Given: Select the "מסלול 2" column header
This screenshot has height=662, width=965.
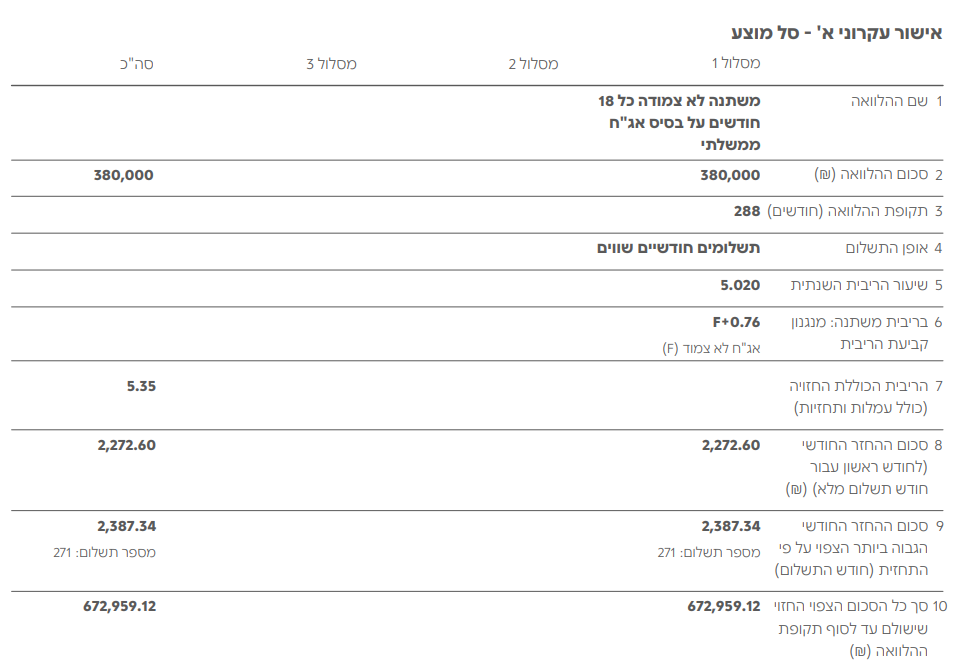Looking at the screenshot, I should click(x=533, y=64).
